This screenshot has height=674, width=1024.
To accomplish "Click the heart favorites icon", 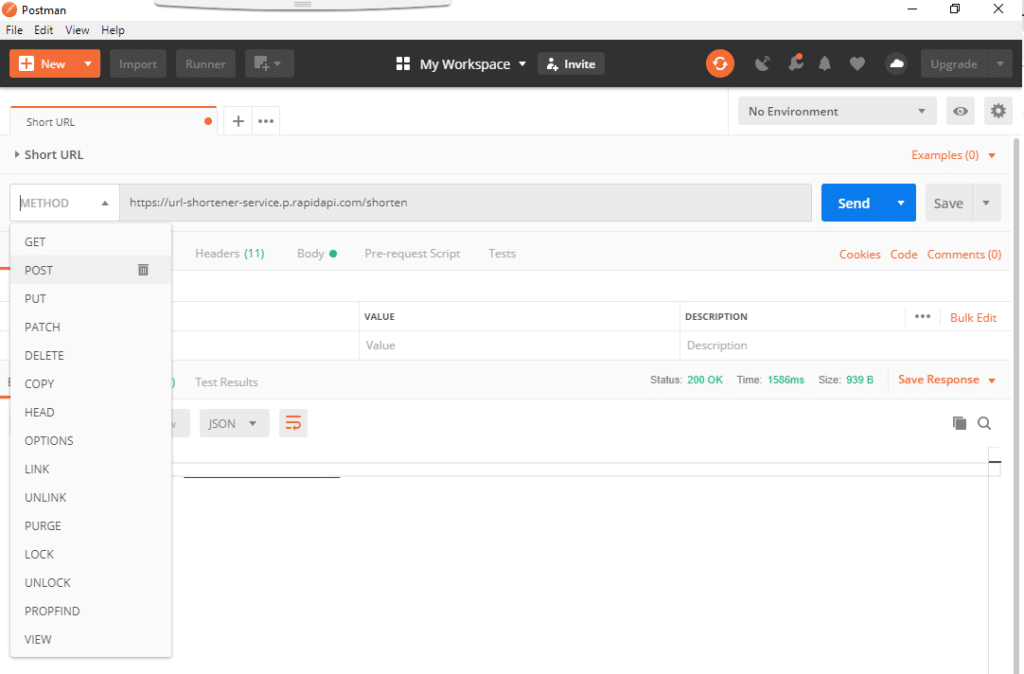I will point(858,63).
